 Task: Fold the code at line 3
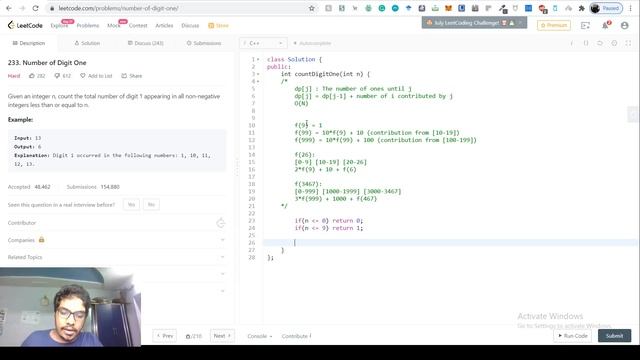click(x=258, y=74)
